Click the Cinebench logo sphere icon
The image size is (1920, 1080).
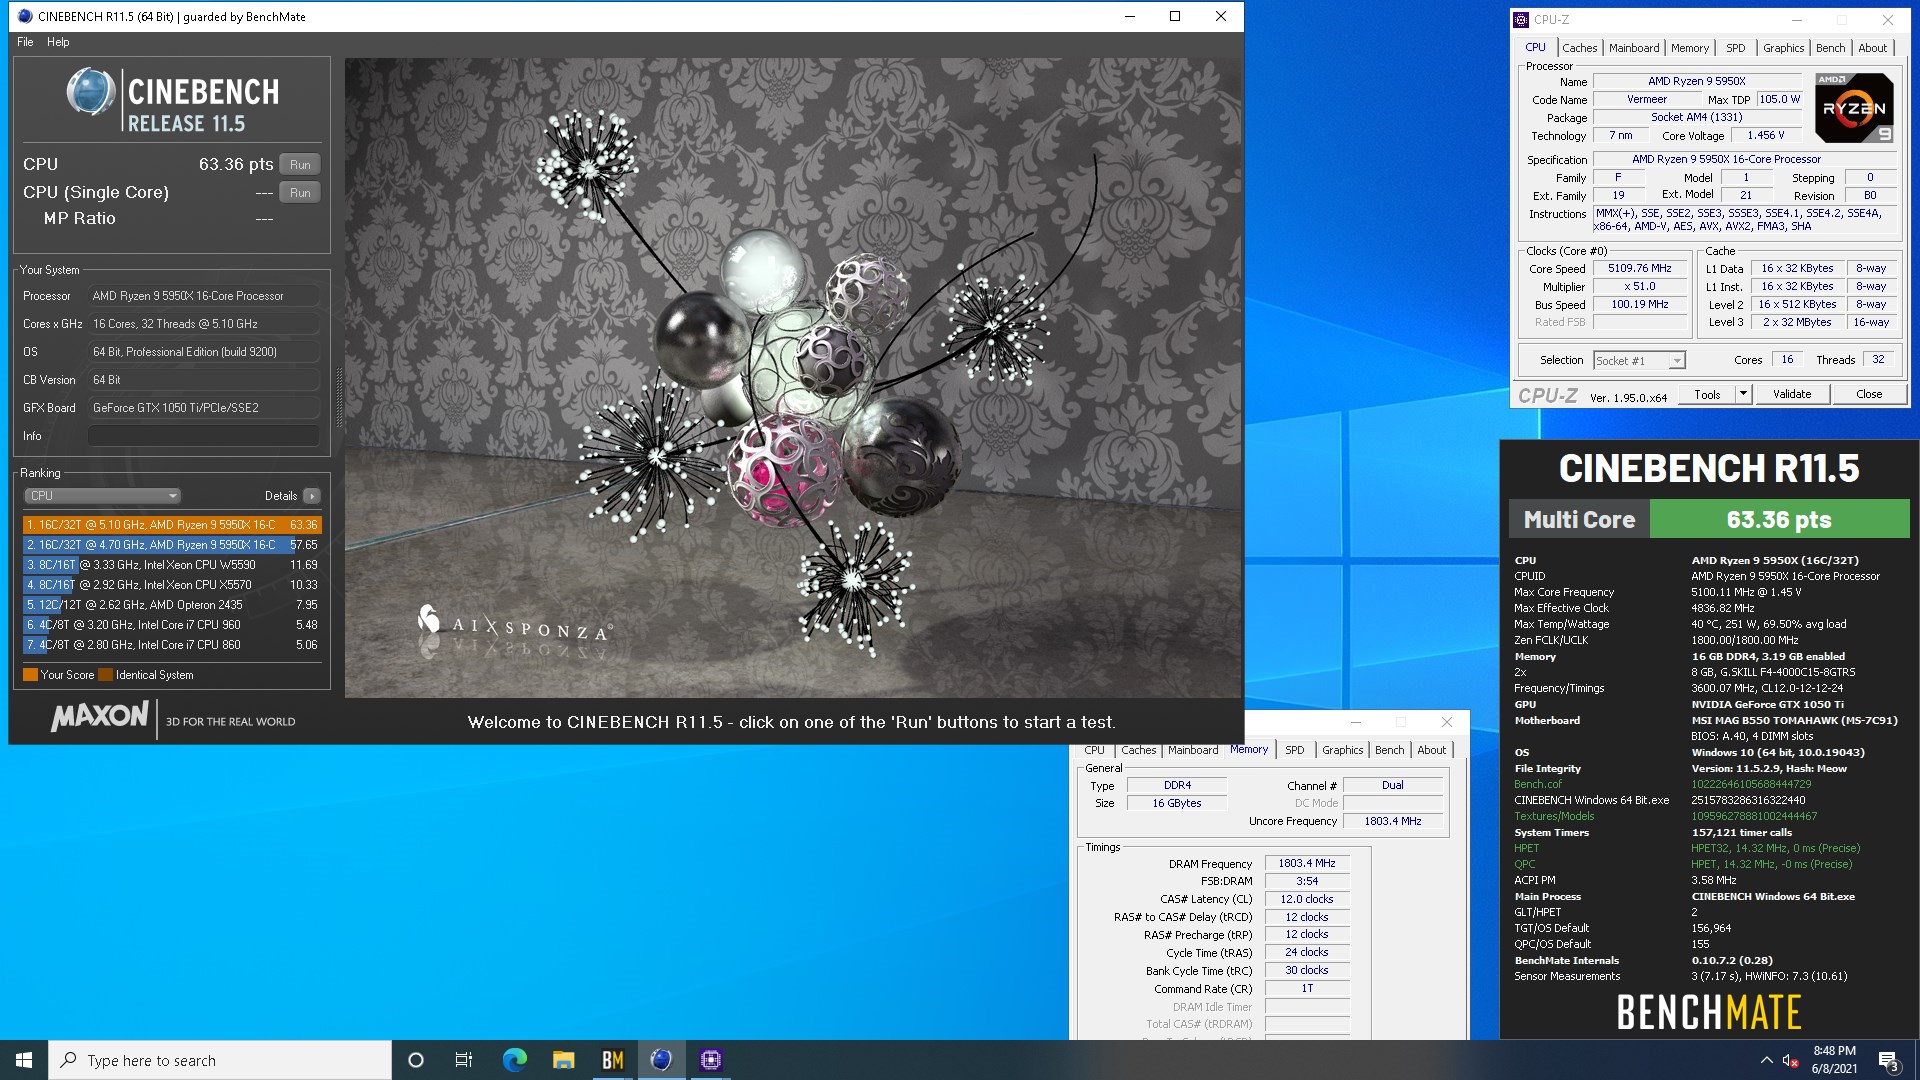coord(91,92)
